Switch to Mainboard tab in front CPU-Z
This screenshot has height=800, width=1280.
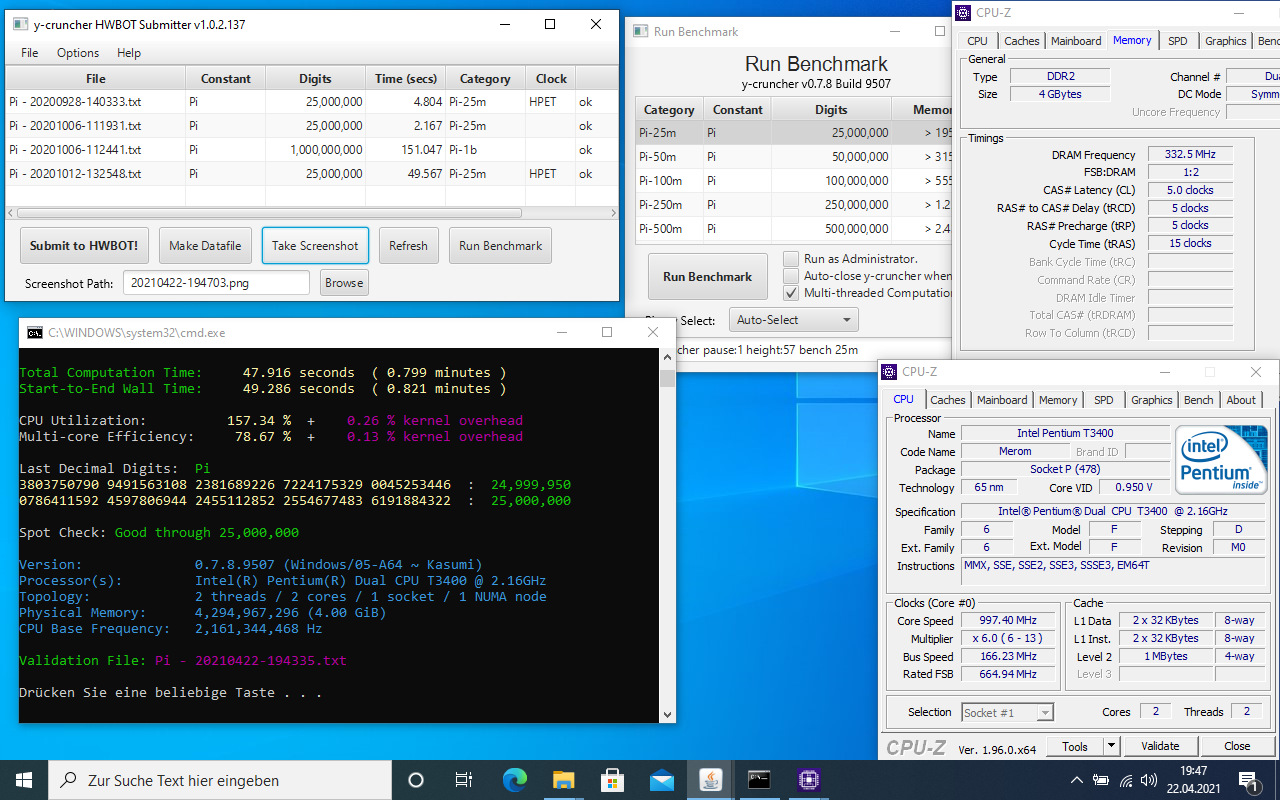pyautogui.click(x=1002, y=400)
